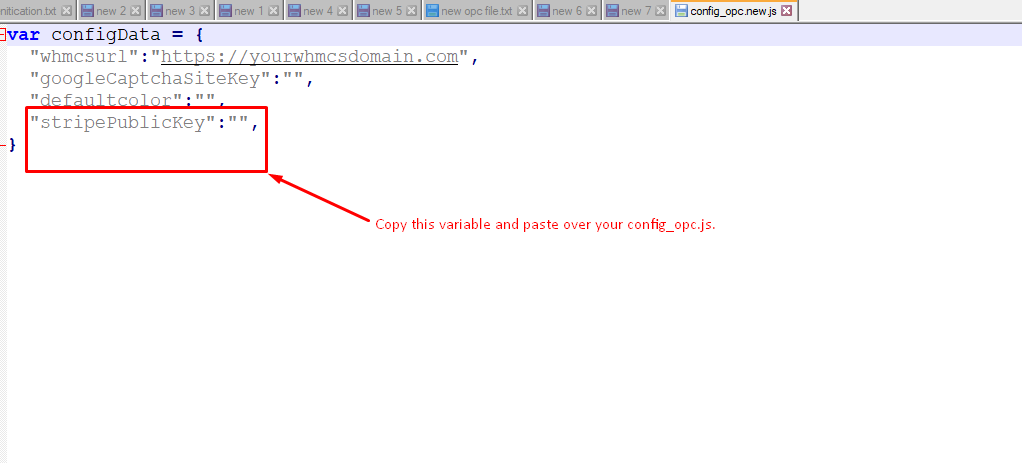Click the 'var' keyword in line one
This screenshot has width=1022, height=463.
point(25,34)
